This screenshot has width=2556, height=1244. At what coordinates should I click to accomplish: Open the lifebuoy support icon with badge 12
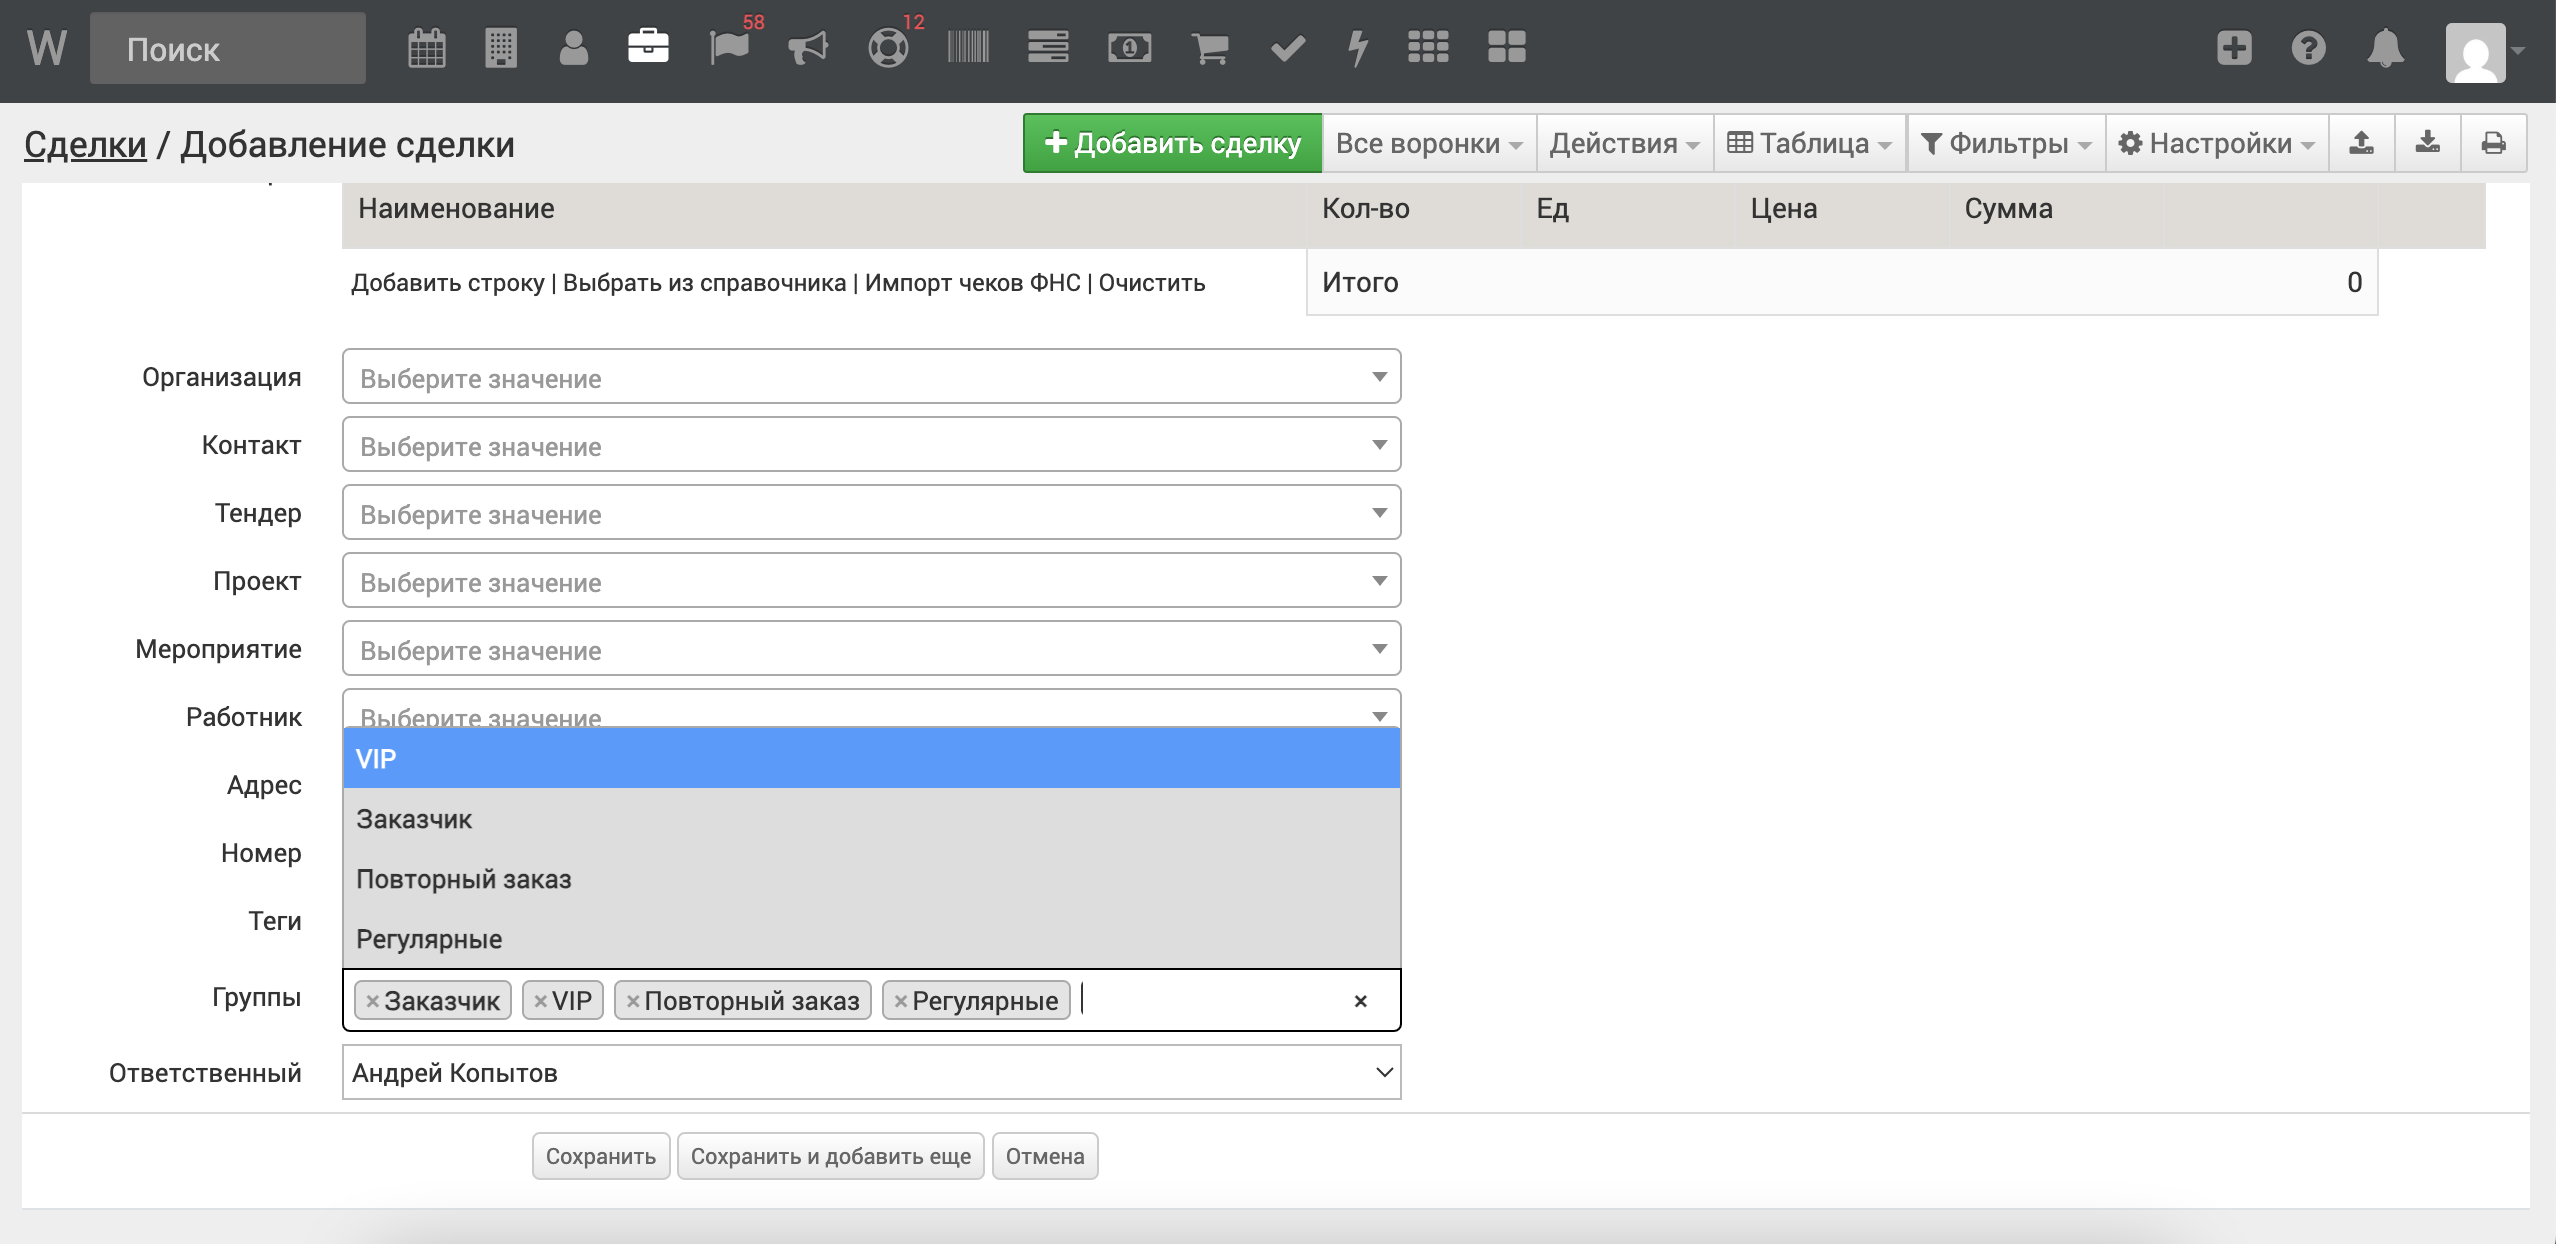pos(888,48)
